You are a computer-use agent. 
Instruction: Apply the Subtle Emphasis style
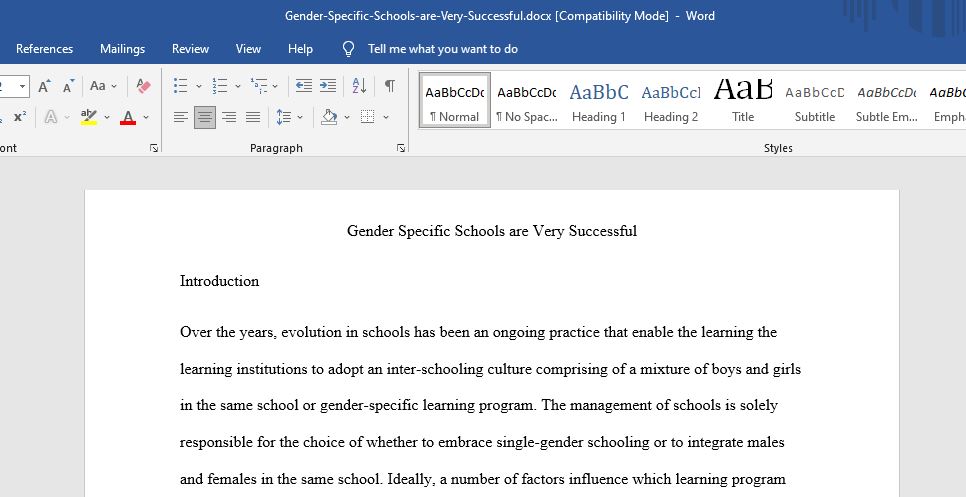click(x=887, y=100)
